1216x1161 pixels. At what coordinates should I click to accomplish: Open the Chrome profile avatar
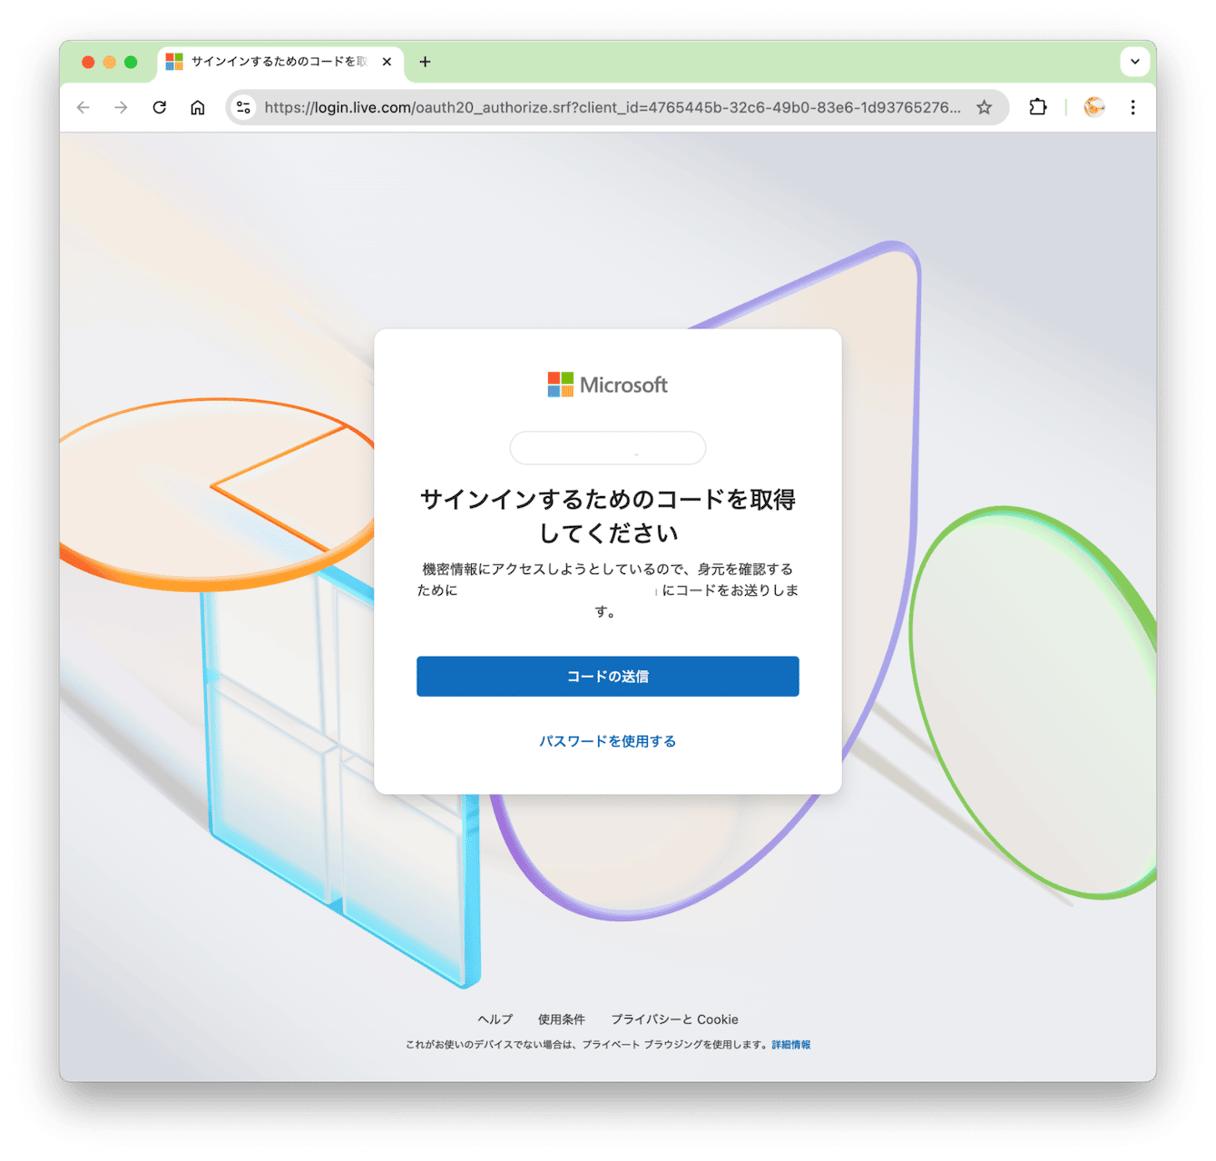click(1094, 107)
